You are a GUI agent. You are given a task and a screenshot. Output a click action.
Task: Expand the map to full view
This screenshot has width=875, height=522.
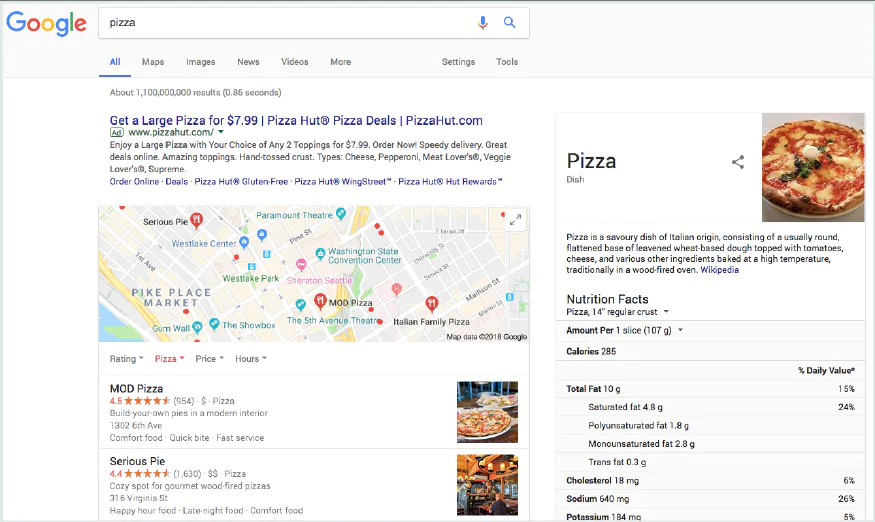pyautogui.click(x=515, y=220)
